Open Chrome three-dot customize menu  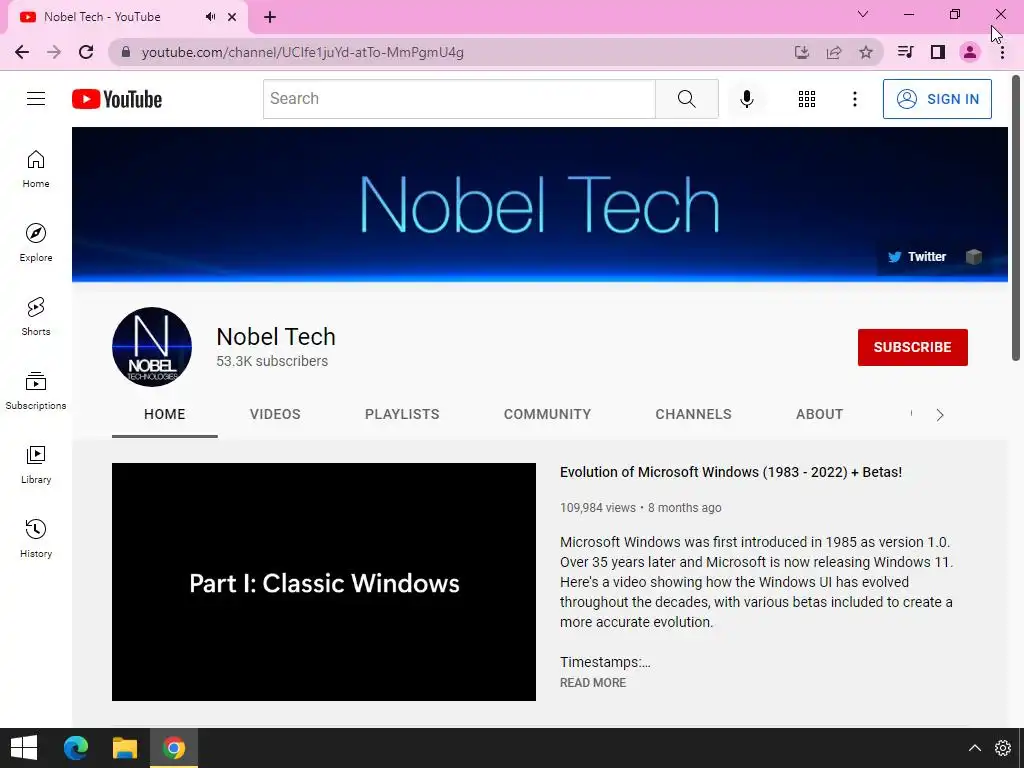click(x=1002, y=52)
